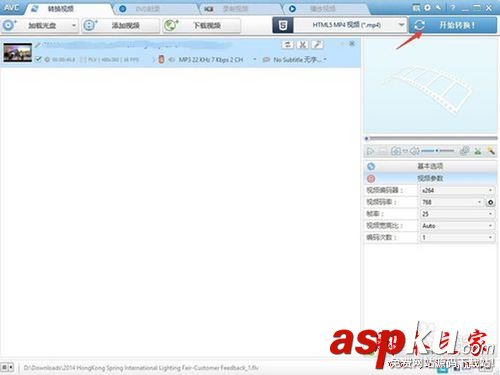Screen dimensions: 500x375
Task: Open the encode passes 1 dropdown
Action: 457,237
